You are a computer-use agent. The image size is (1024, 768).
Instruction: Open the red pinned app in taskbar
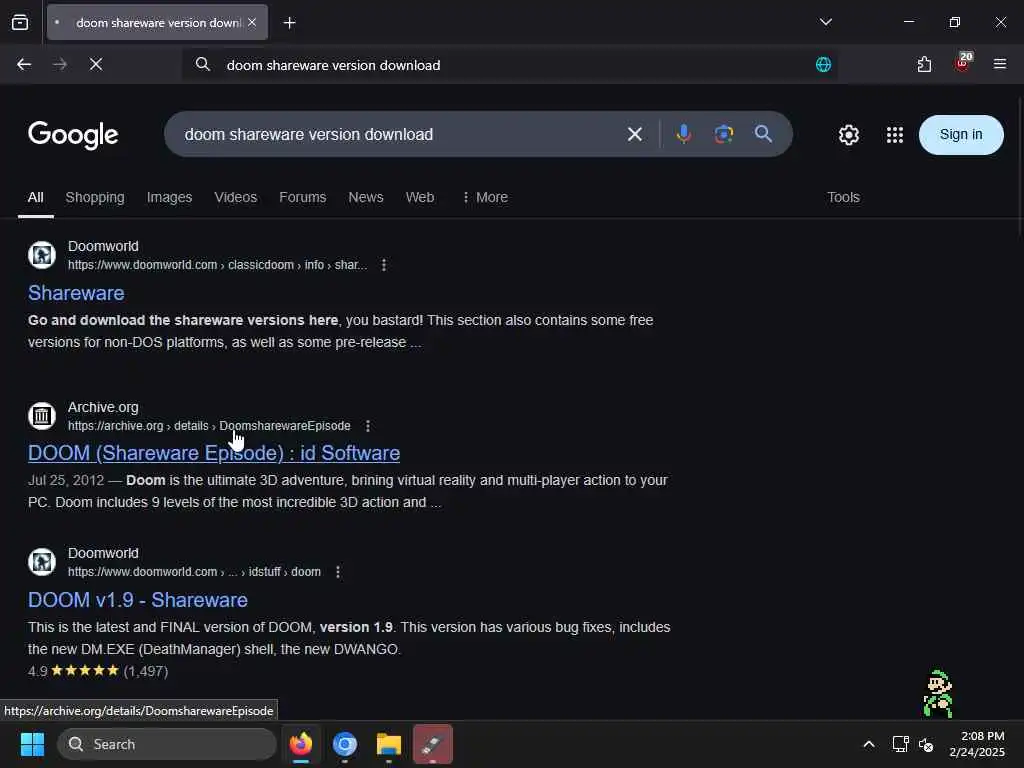point(432,744)
